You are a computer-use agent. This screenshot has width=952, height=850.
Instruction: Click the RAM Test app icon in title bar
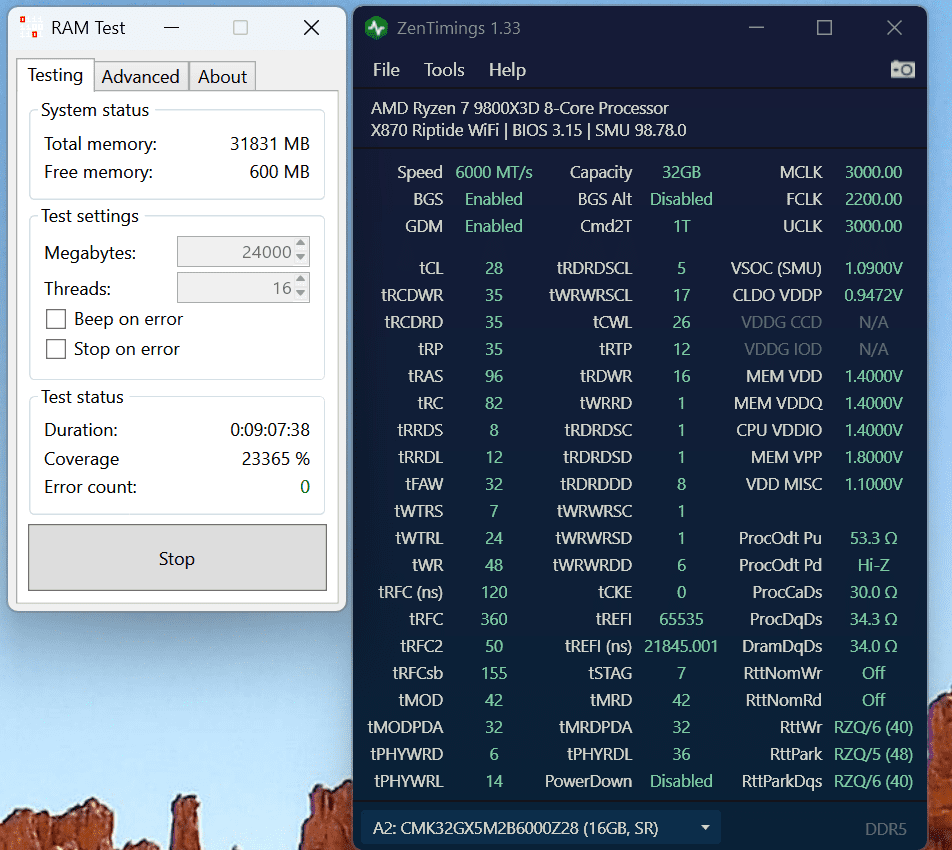pos(31,27)
